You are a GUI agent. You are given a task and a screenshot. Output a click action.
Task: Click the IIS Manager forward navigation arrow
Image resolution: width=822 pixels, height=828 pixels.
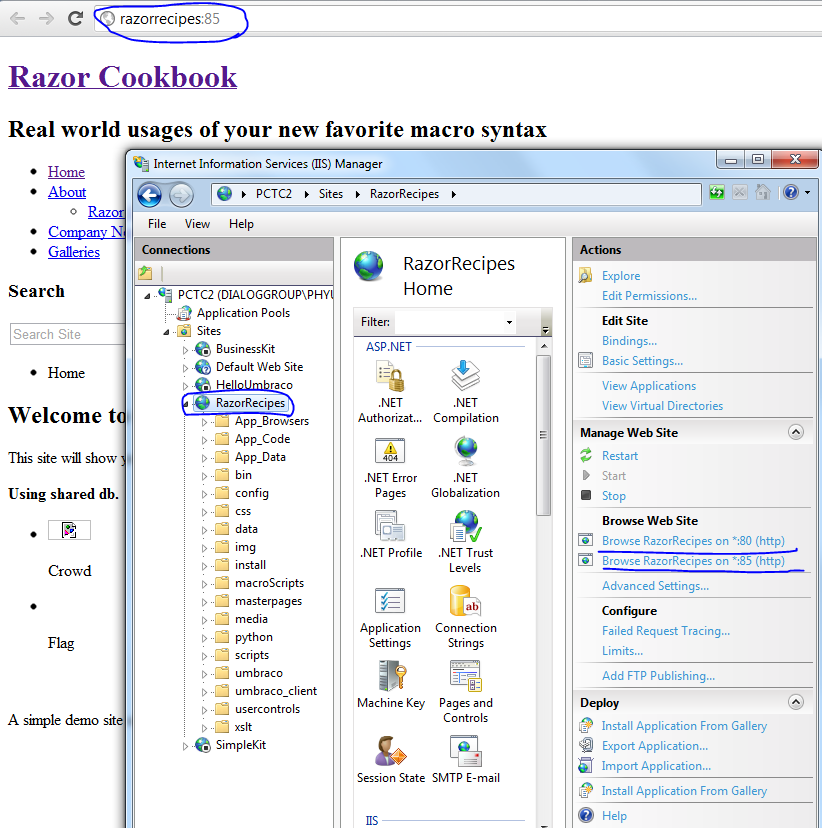click(x=181, y=195)
